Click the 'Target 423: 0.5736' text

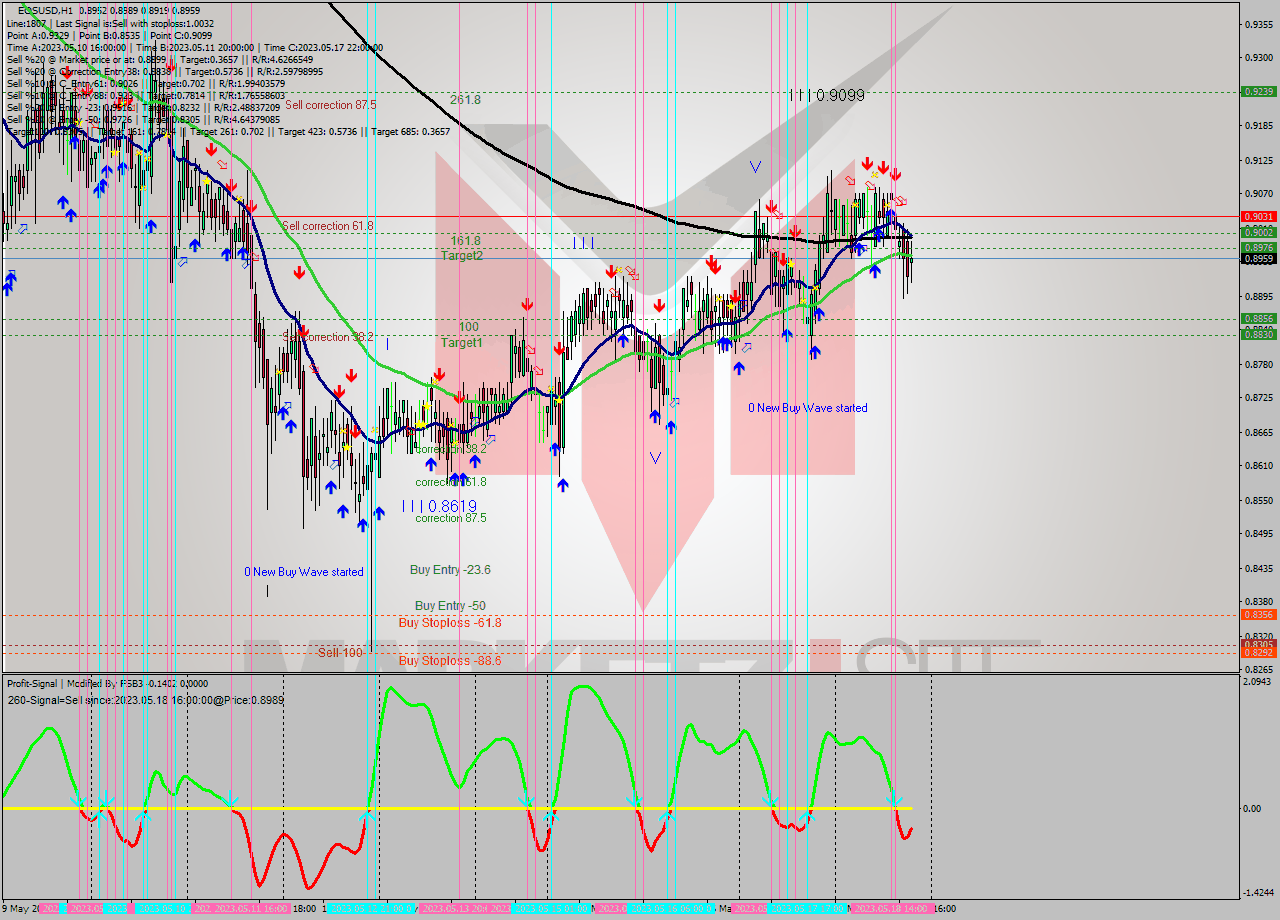coord(322,132)
